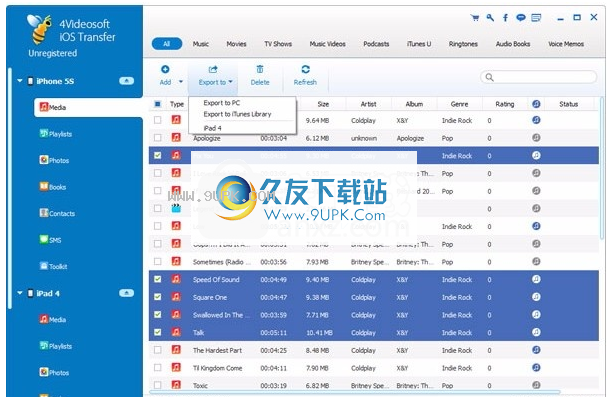The image size is (608, 397).
Task: Open iPad 4 Photos section
Action: [54, 372]
